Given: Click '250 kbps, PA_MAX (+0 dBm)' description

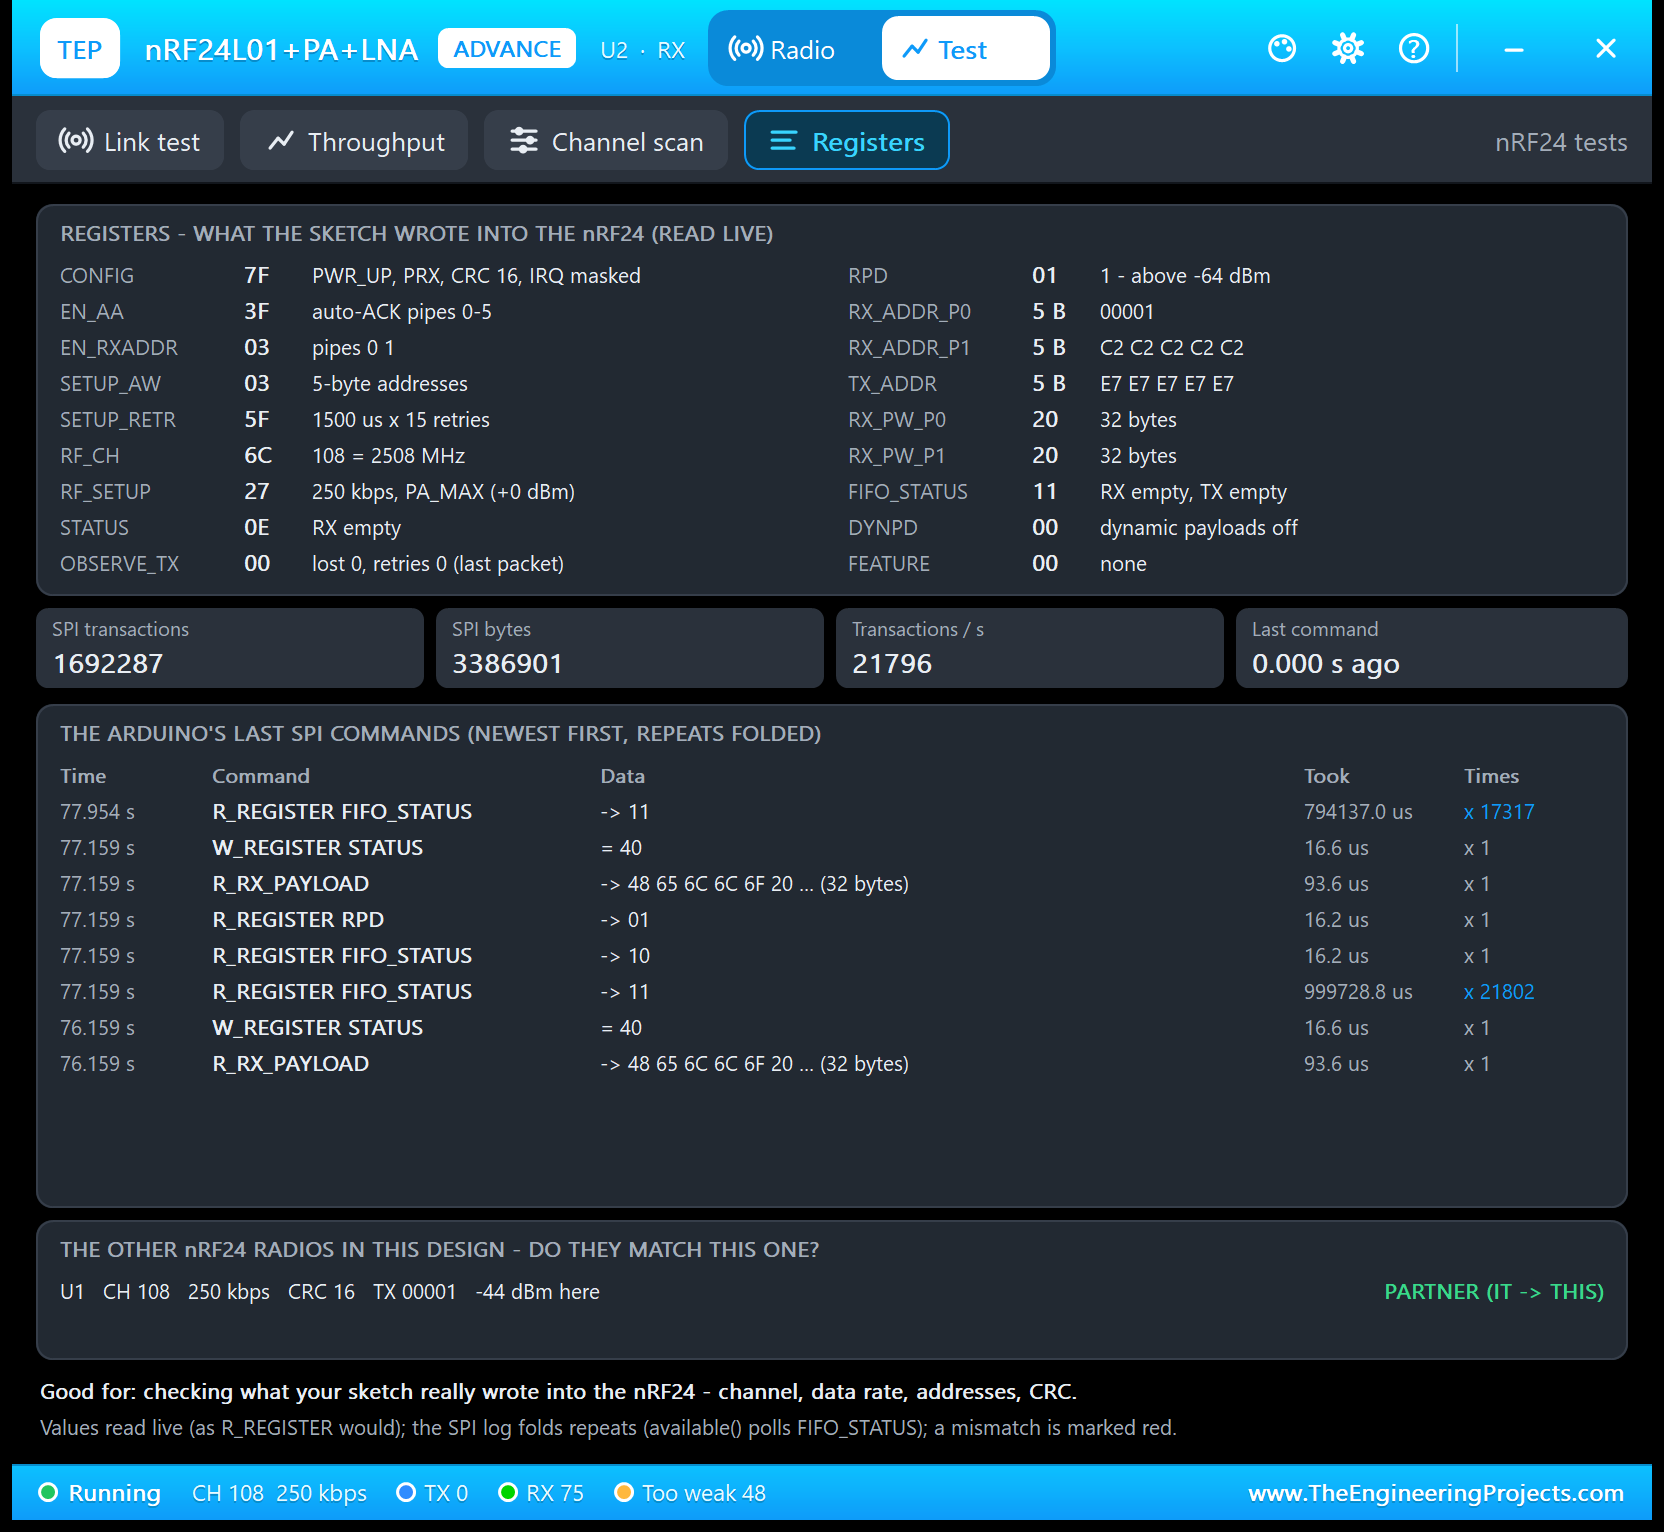Looking at the screenshot, I should pyautogui.click(x=443, y=492).
